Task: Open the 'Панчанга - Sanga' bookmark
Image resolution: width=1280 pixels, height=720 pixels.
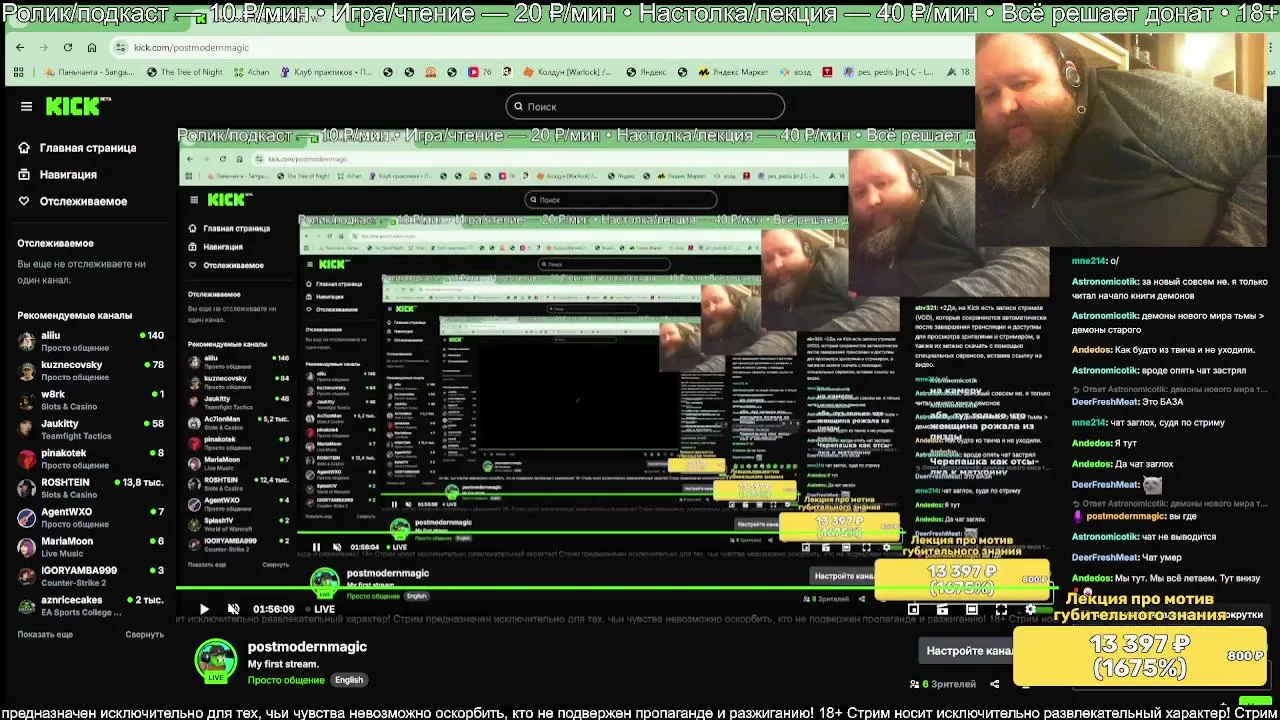Action: 89,72
